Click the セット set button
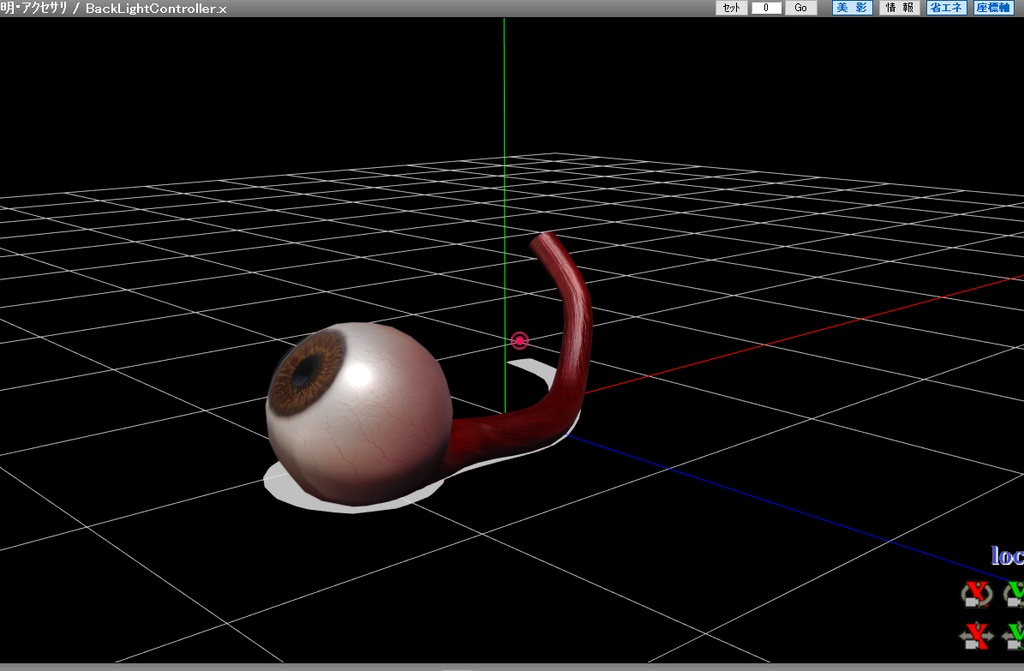 [730, 7]
